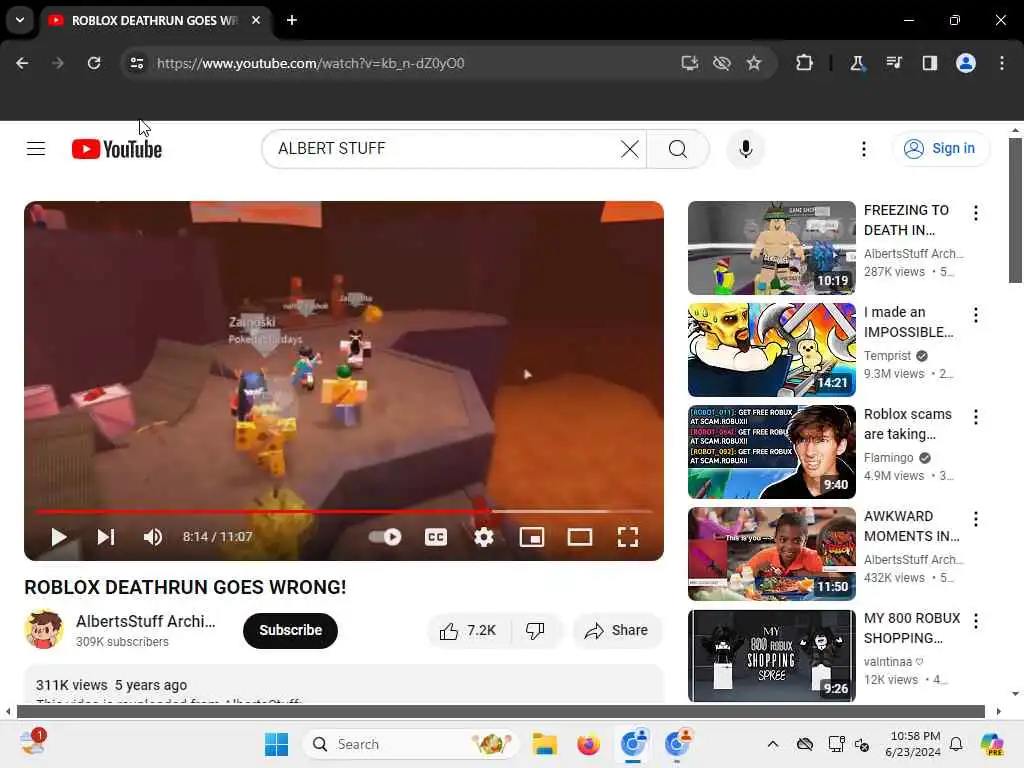Open Chrome three-dot menu
This screenshot has width=1024, height=768.
tap(1002, 63)
